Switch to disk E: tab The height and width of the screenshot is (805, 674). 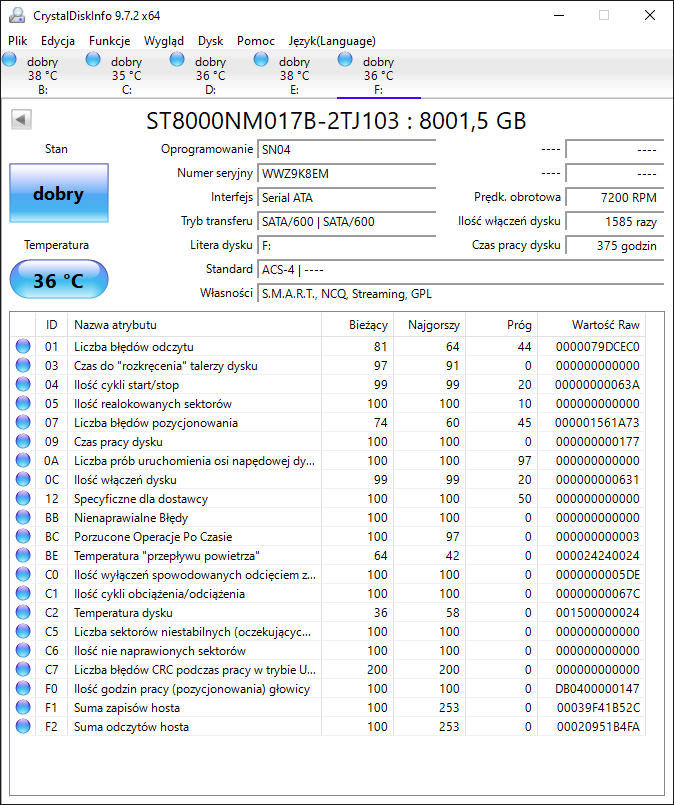pos(295,75)
